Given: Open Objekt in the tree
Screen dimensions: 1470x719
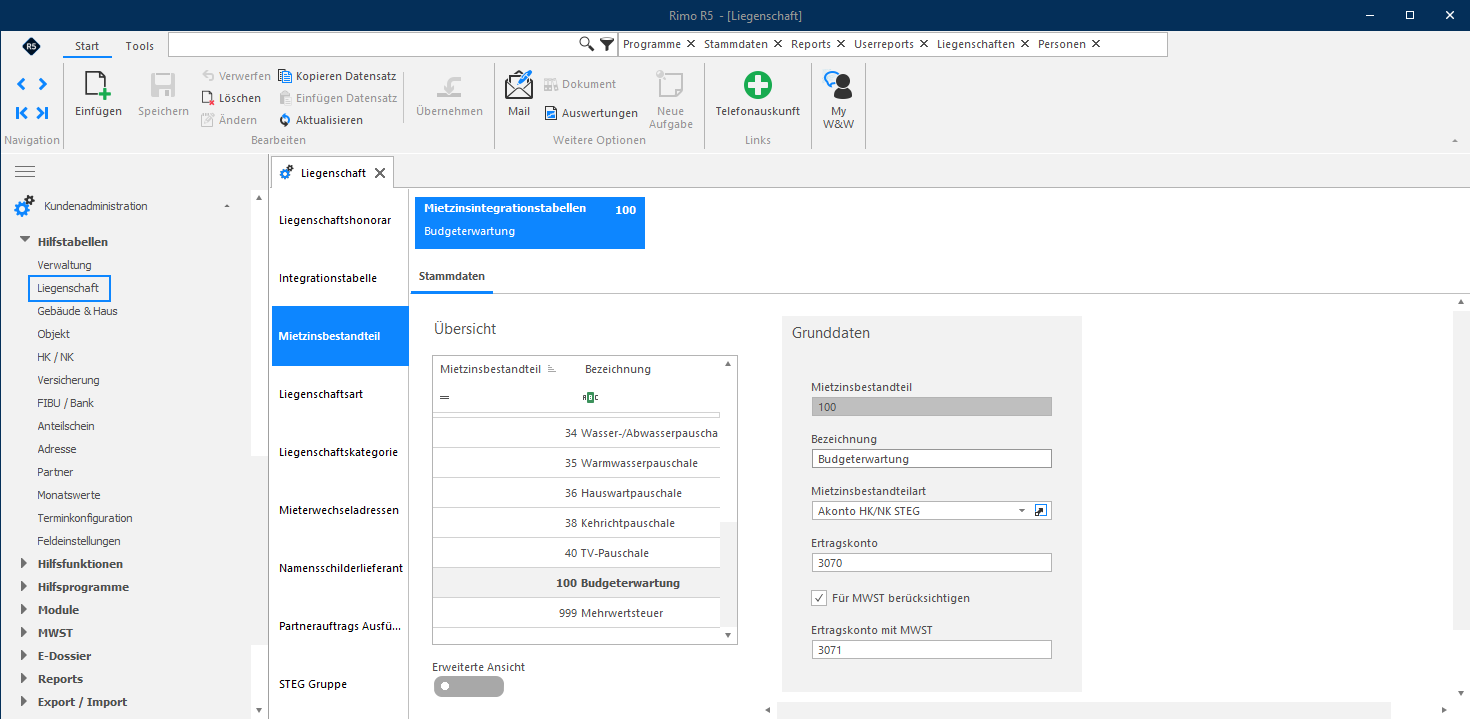Looking at the screenshot, I should pos(54,334).
